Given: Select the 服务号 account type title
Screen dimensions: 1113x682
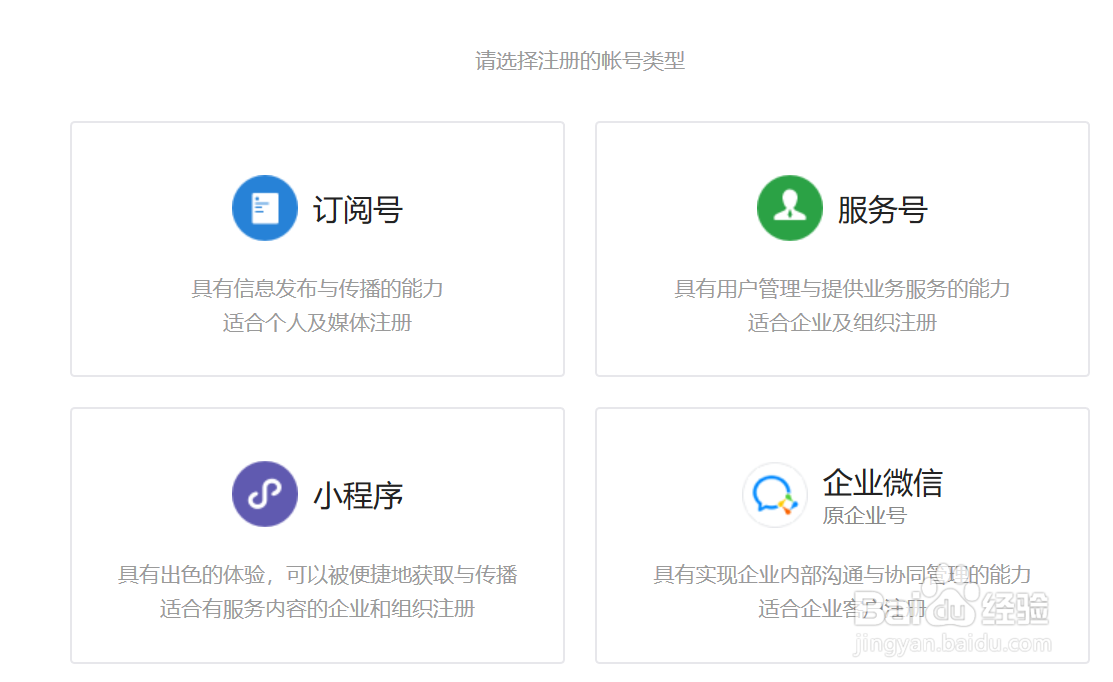Looking at the screenshot, I should (882, 210).
